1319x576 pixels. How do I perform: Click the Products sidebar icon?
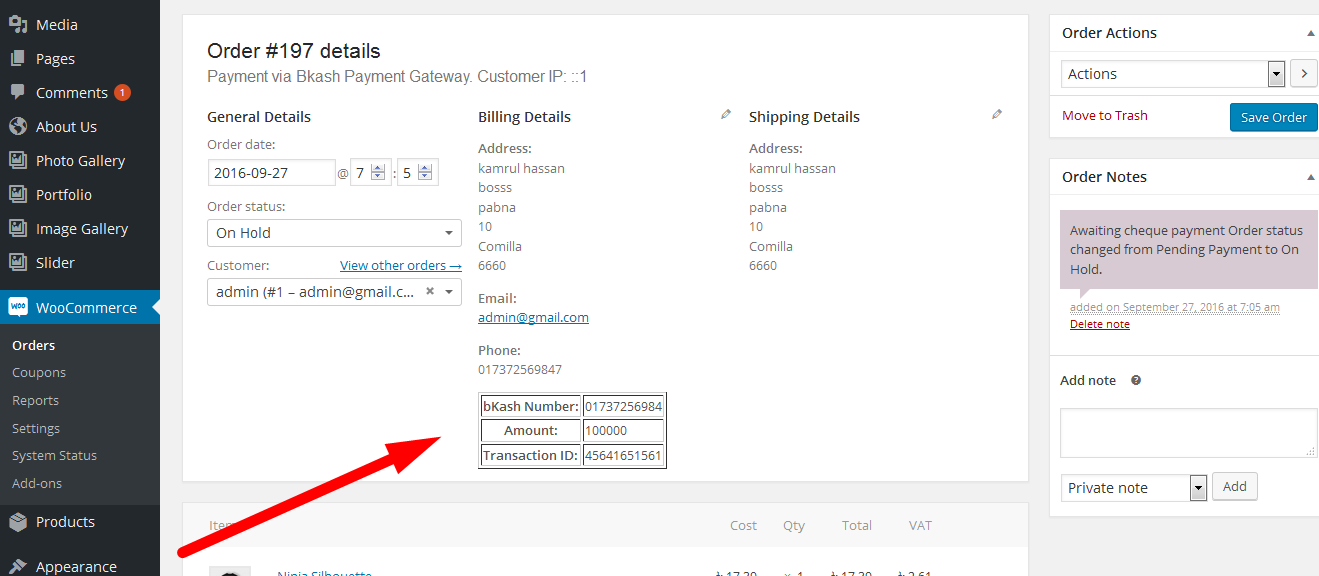point(17,521)
